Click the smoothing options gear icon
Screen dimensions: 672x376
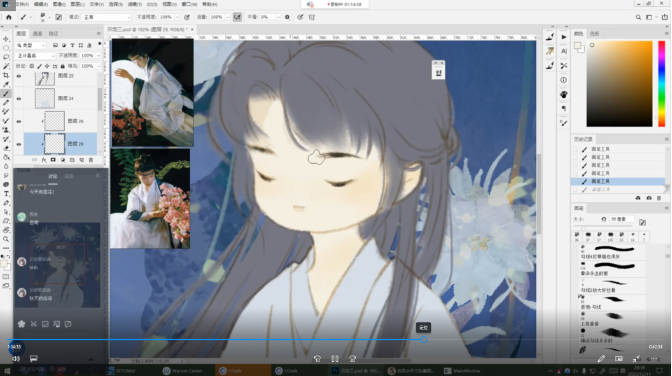pos(287,17)
